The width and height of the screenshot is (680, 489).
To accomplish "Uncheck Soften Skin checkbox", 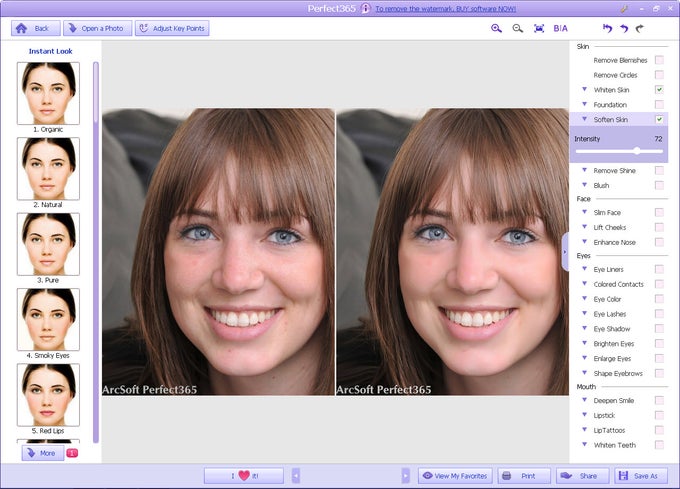I will point(659,119).
